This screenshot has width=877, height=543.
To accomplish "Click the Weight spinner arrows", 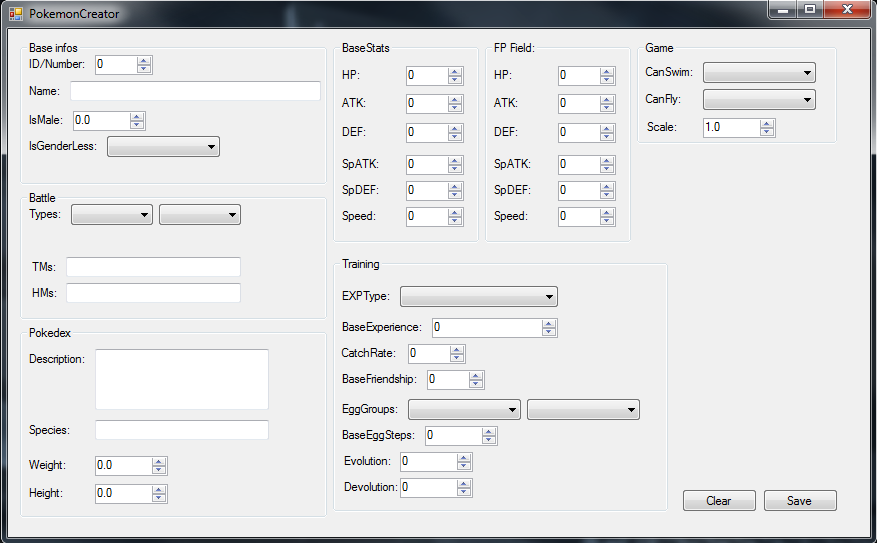I will pos(159,466).
